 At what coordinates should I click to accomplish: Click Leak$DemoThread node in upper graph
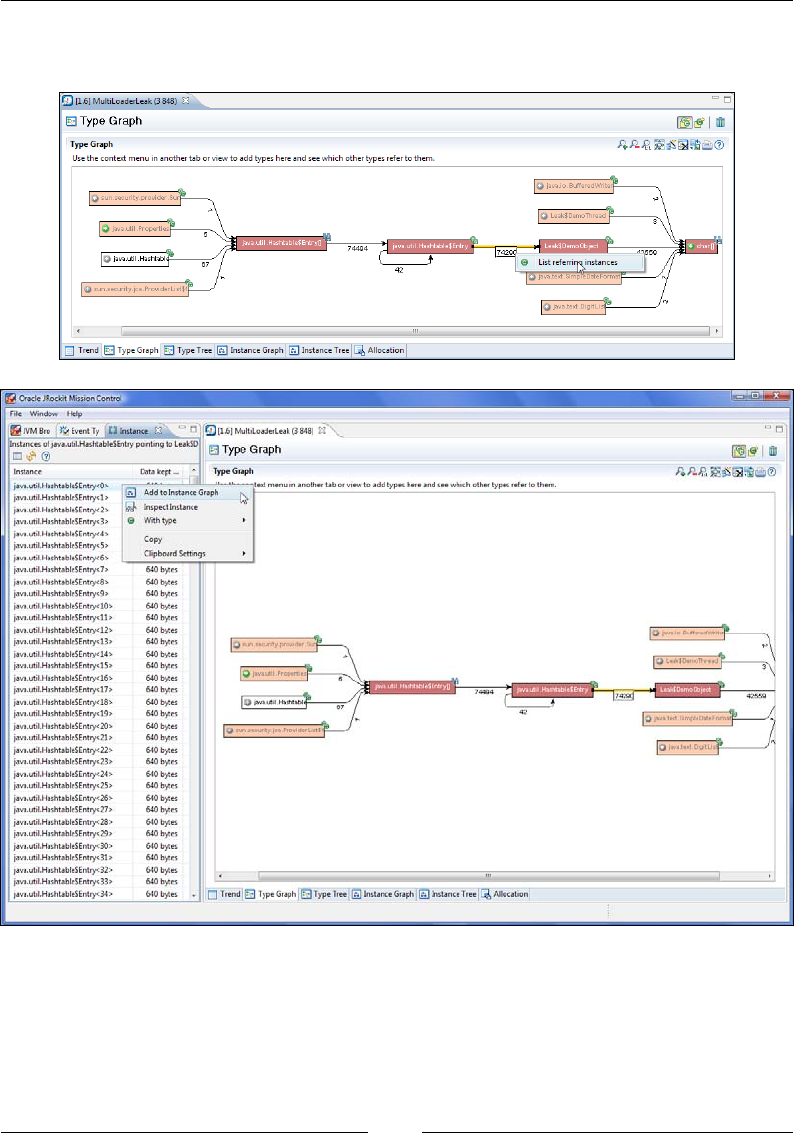tap(574, 216)
